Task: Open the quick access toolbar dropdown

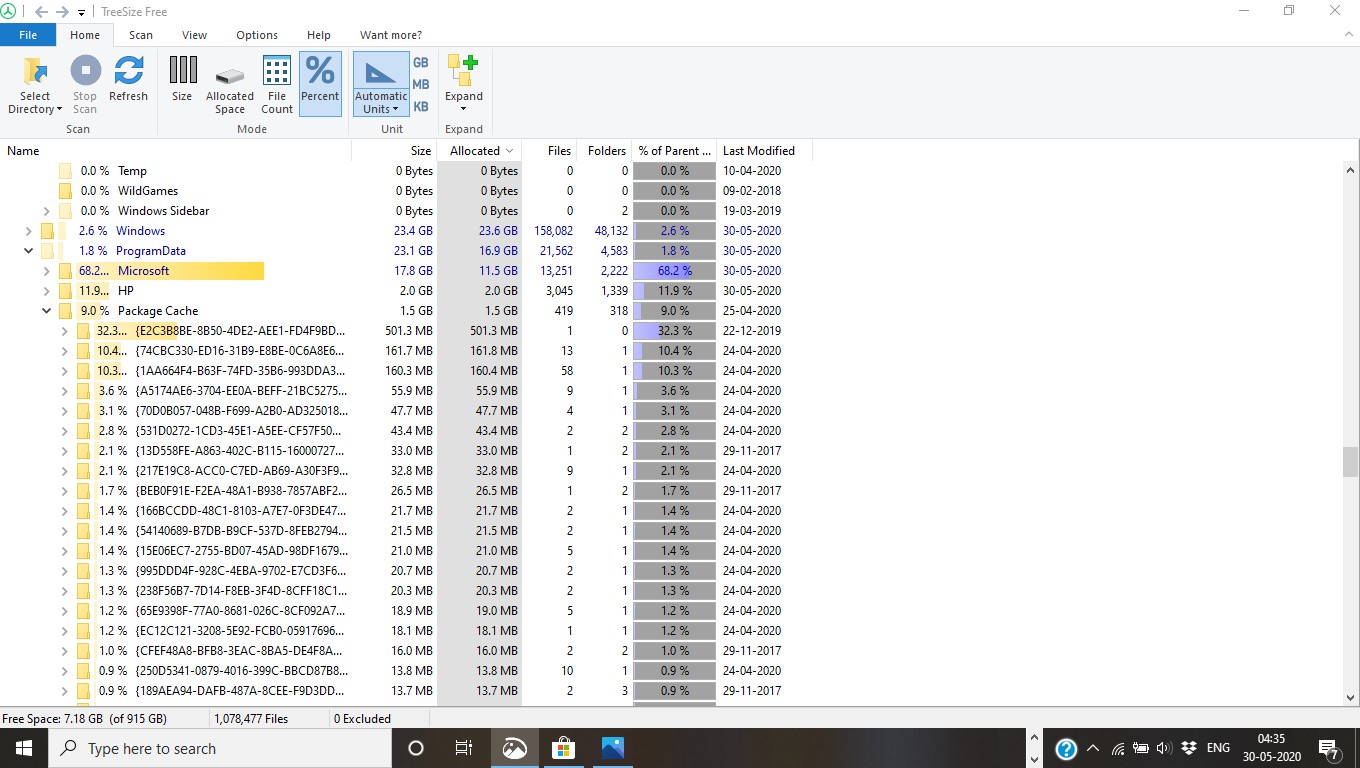Action: pos(81,13)
